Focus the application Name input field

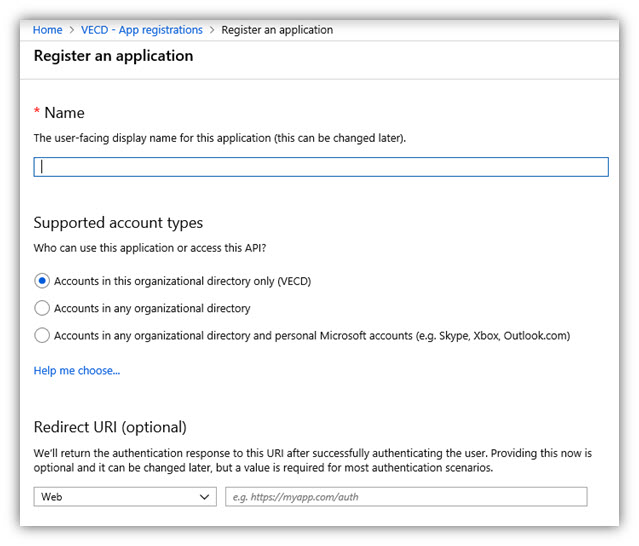tap(321, 167)
